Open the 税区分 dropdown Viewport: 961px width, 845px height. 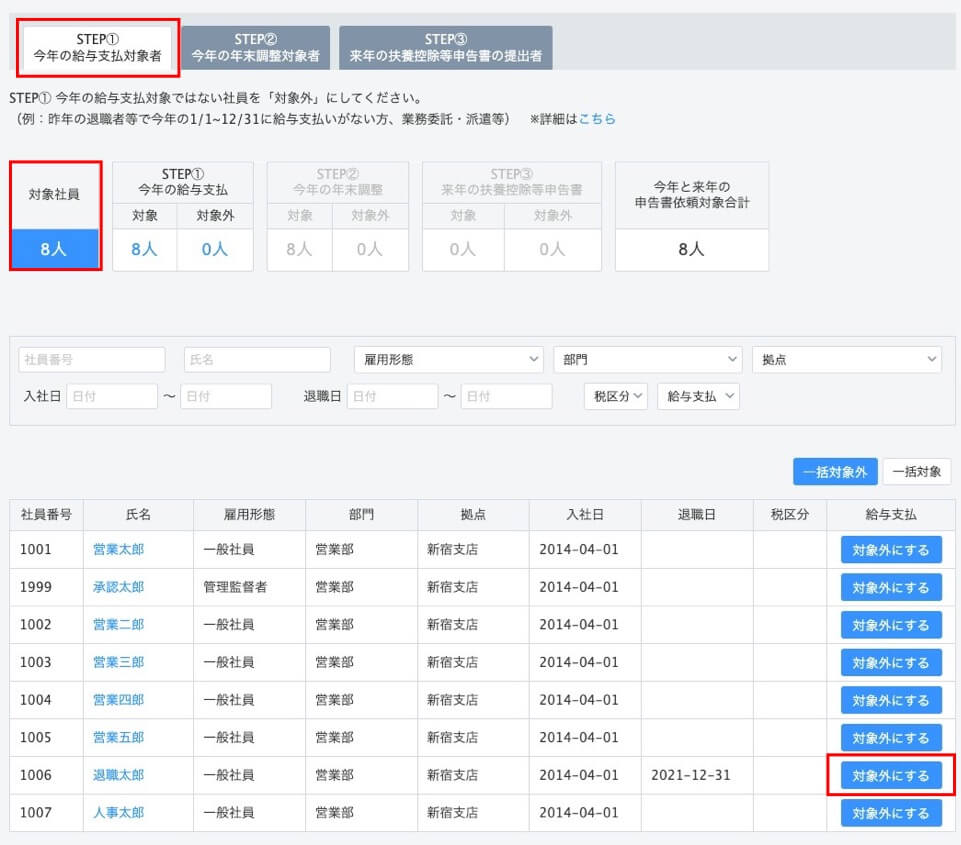tap(615, 396)
